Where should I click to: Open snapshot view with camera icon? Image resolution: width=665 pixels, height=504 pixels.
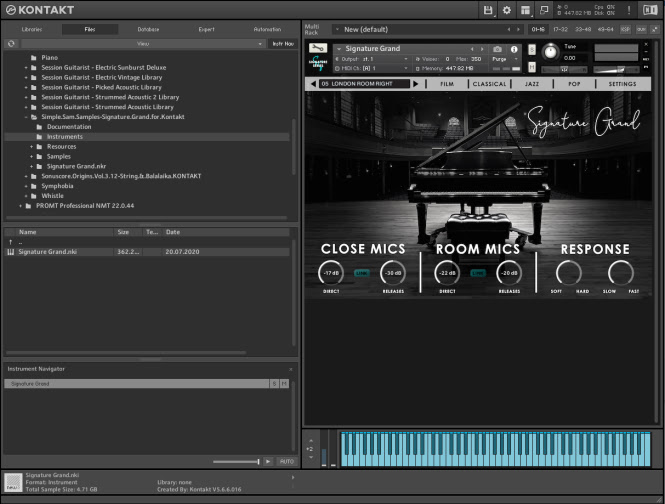point(497,49)
